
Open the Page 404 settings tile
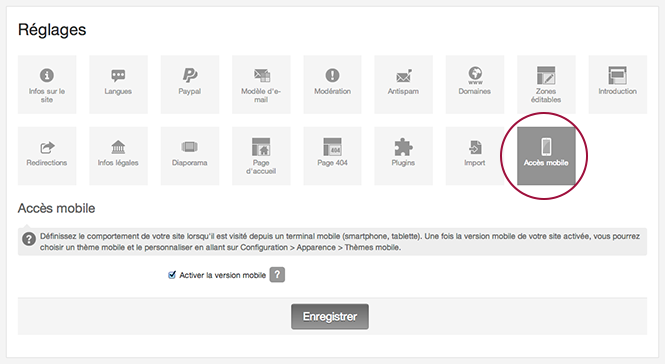[332, 156]
